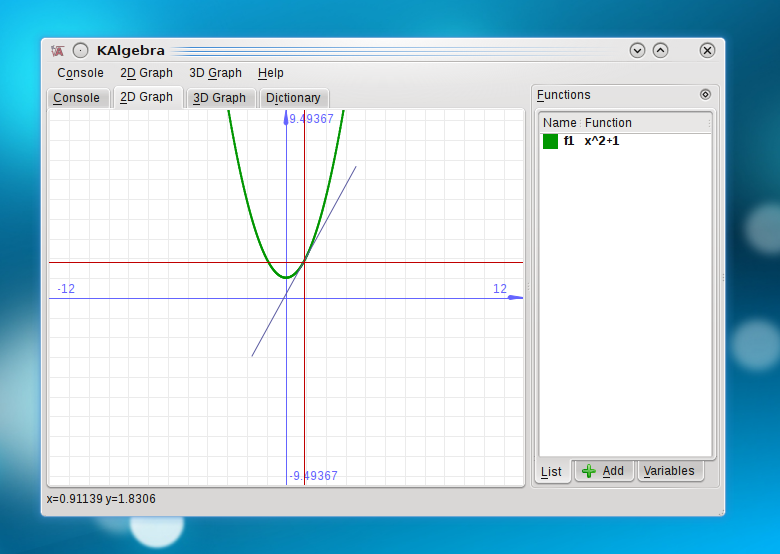Click the Name column header
The height and width of the screenshot is (554, 780).
click(x=560, y=123)
